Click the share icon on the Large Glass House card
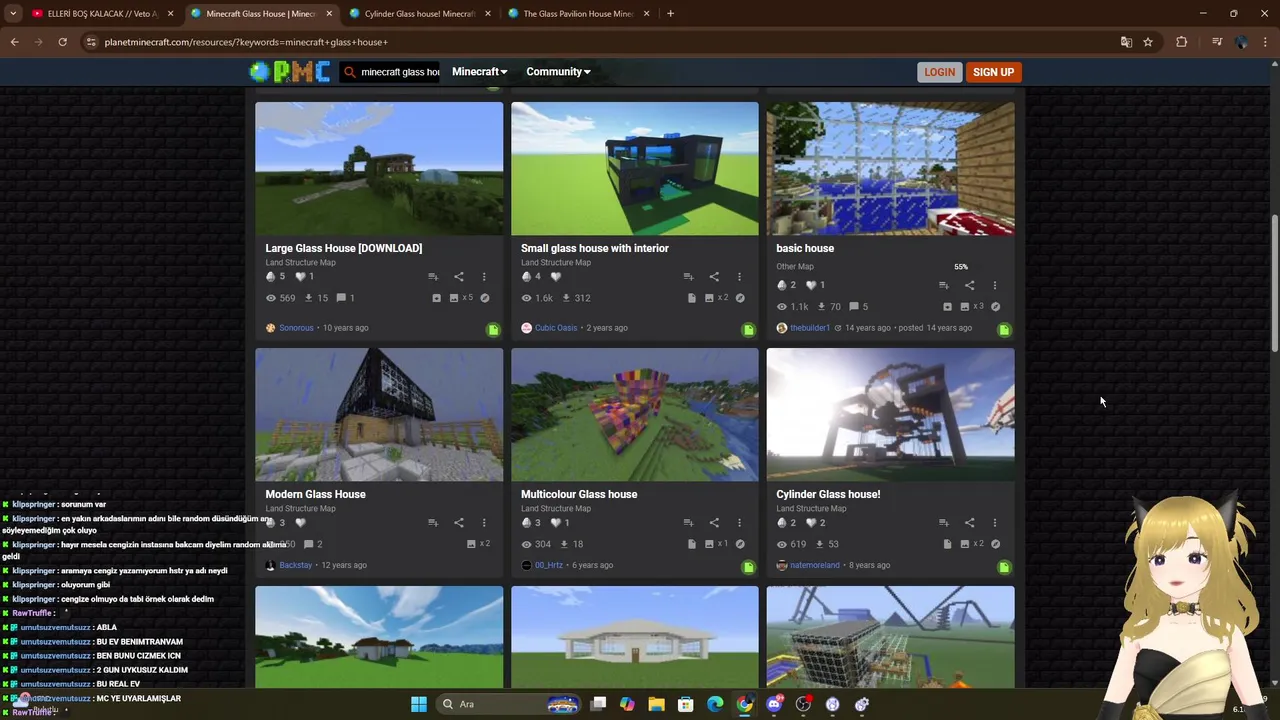Viewport: 1280px width, 720px height. pos(459,277)
